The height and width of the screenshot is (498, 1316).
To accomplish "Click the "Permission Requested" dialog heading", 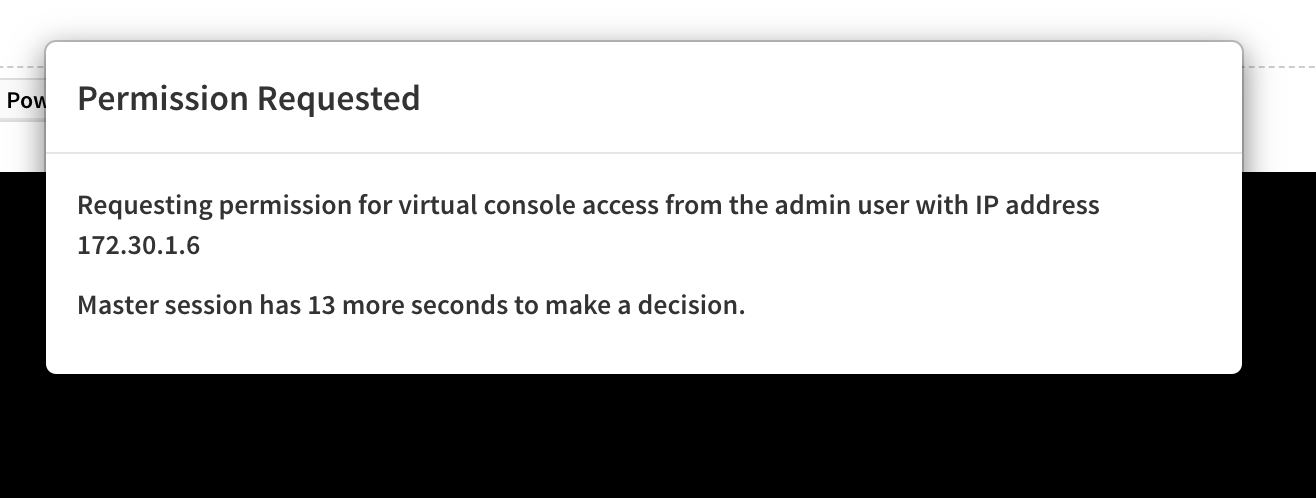I will tap(248, 99).
